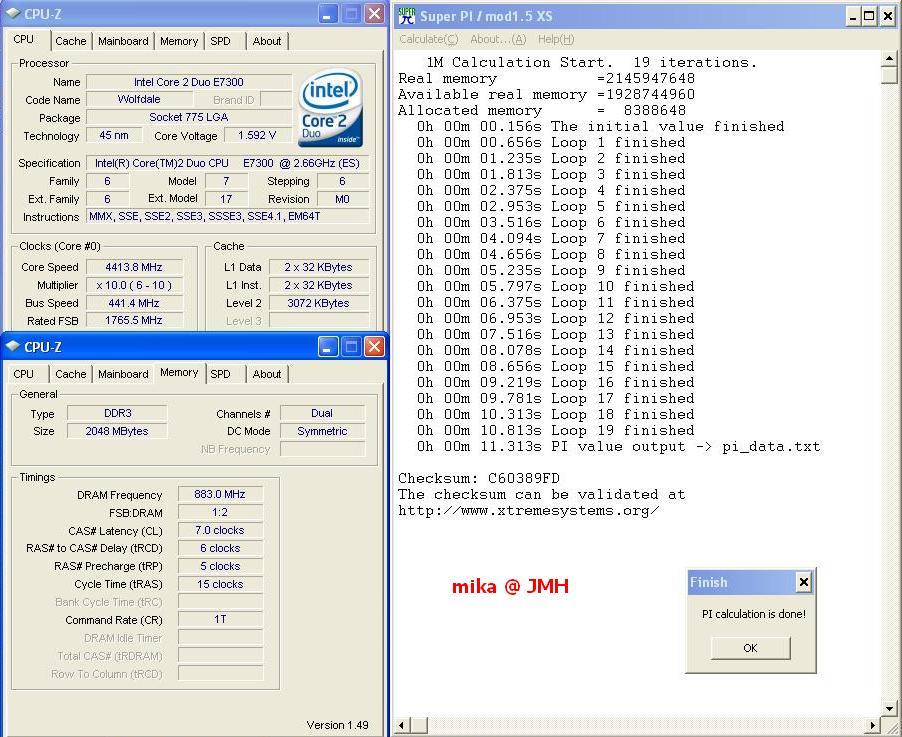Screen dimensions: 902x737
Task: Click the Cycle Time value '15 clocks'
Action: [220, 584]
